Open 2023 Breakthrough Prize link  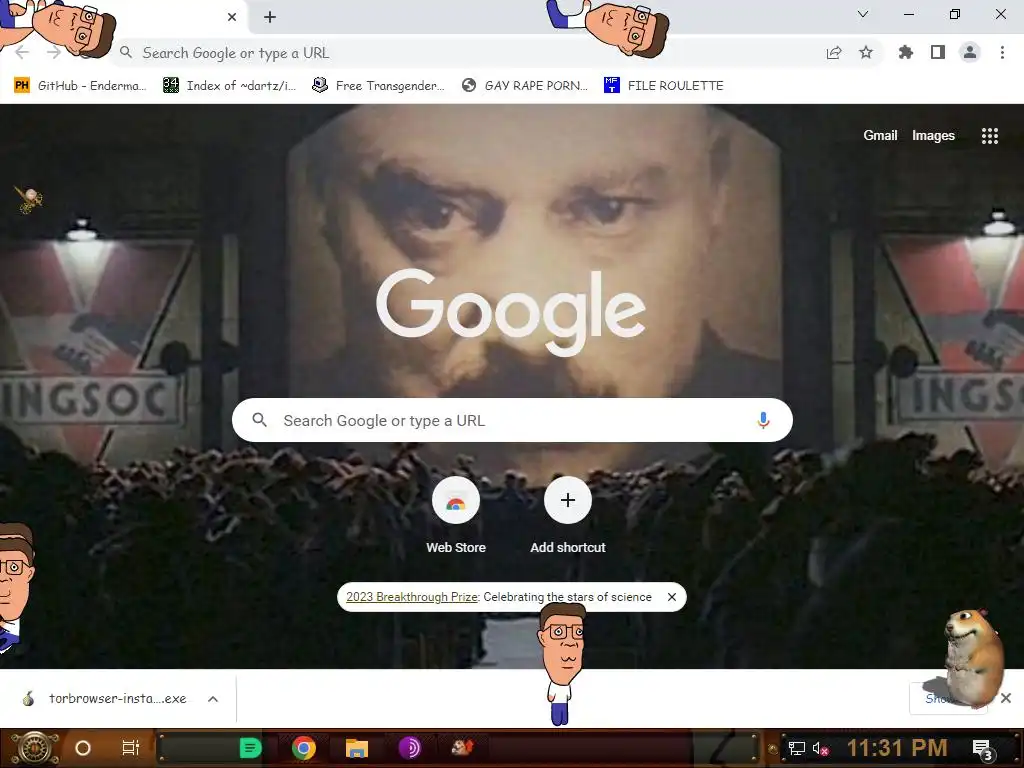(412, 597)
